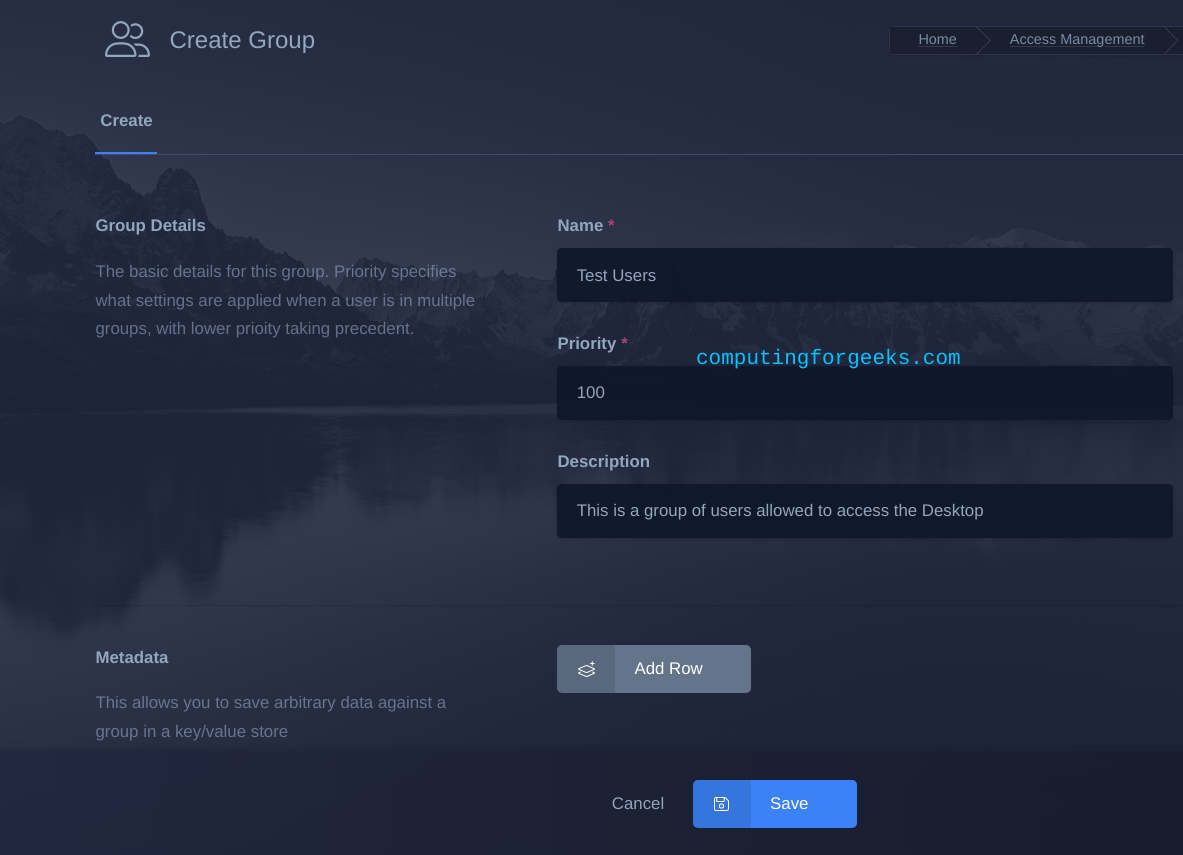
Task: Click the Metadata section heading
Action: pyautogui.click(x=132, y=657)
